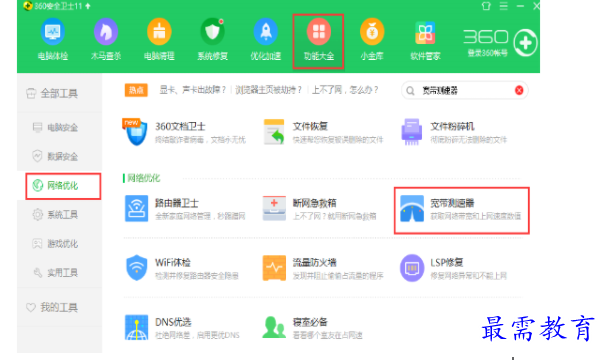Viewport: 603px width, 360px height.
Task: Open 系统修复 shield icon
Action: click(212, 32)
